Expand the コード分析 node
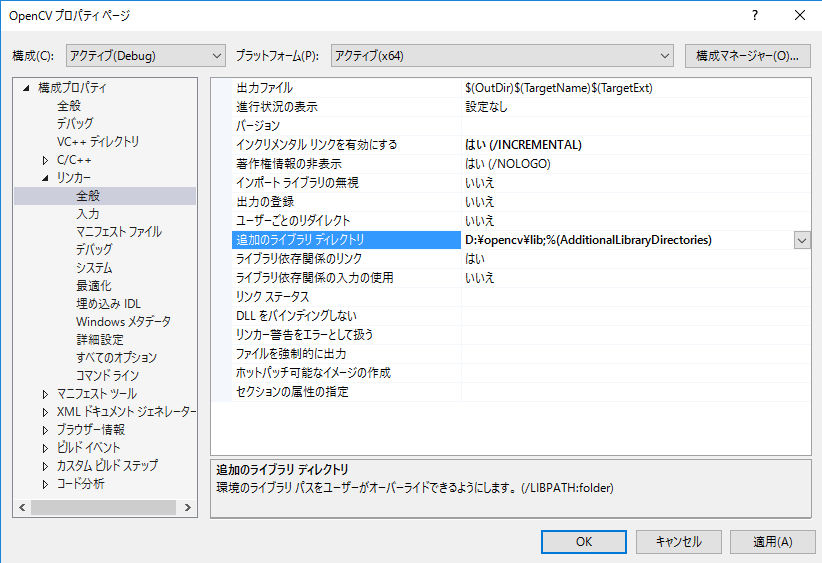The width and height of the screenshot is (822, 563). pyautogui.click(x=45, y=484)
